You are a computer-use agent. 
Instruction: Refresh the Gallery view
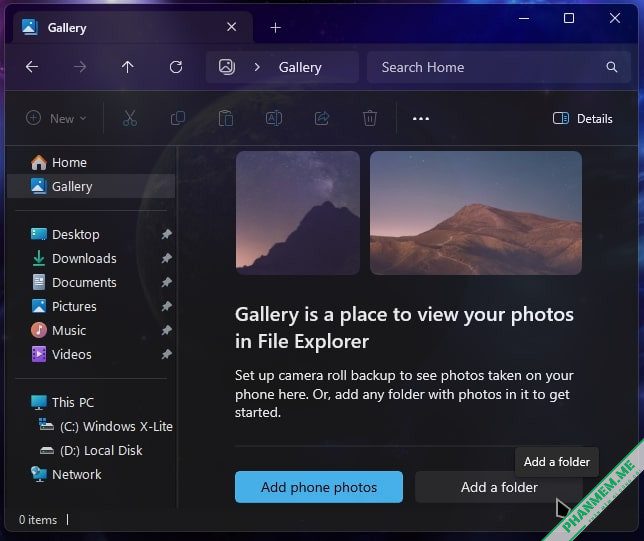tap(176, 67)
